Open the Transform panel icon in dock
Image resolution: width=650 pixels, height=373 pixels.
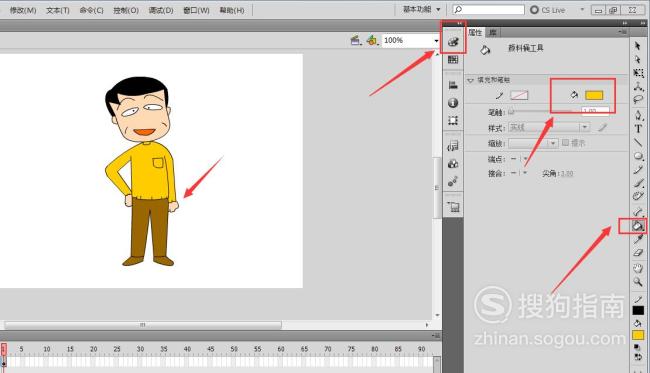point(453,121)
